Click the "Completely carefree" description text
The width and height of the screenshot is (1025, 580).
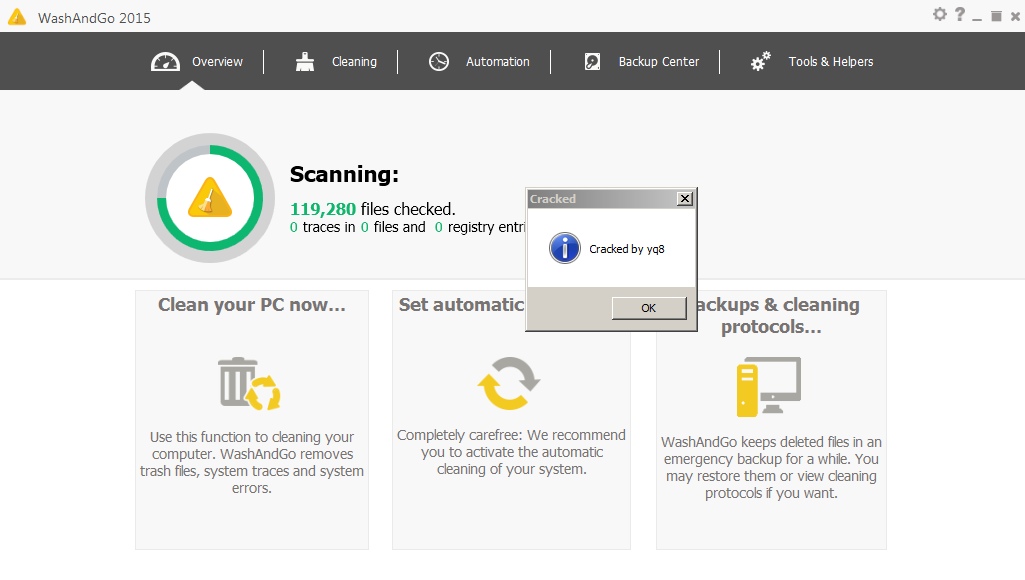[x=511, y=452]
